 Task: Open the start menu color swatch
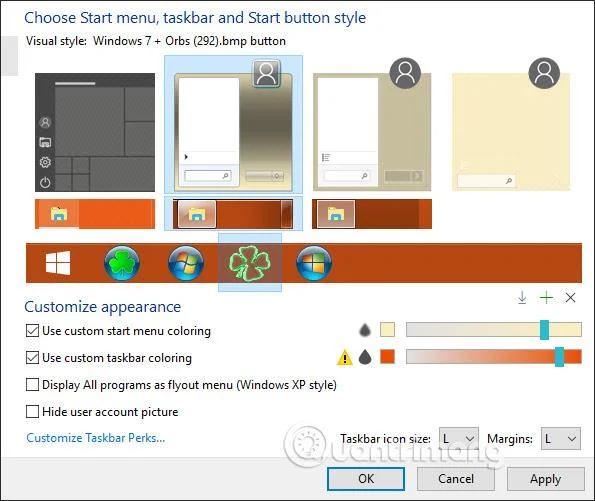(387, 330)
